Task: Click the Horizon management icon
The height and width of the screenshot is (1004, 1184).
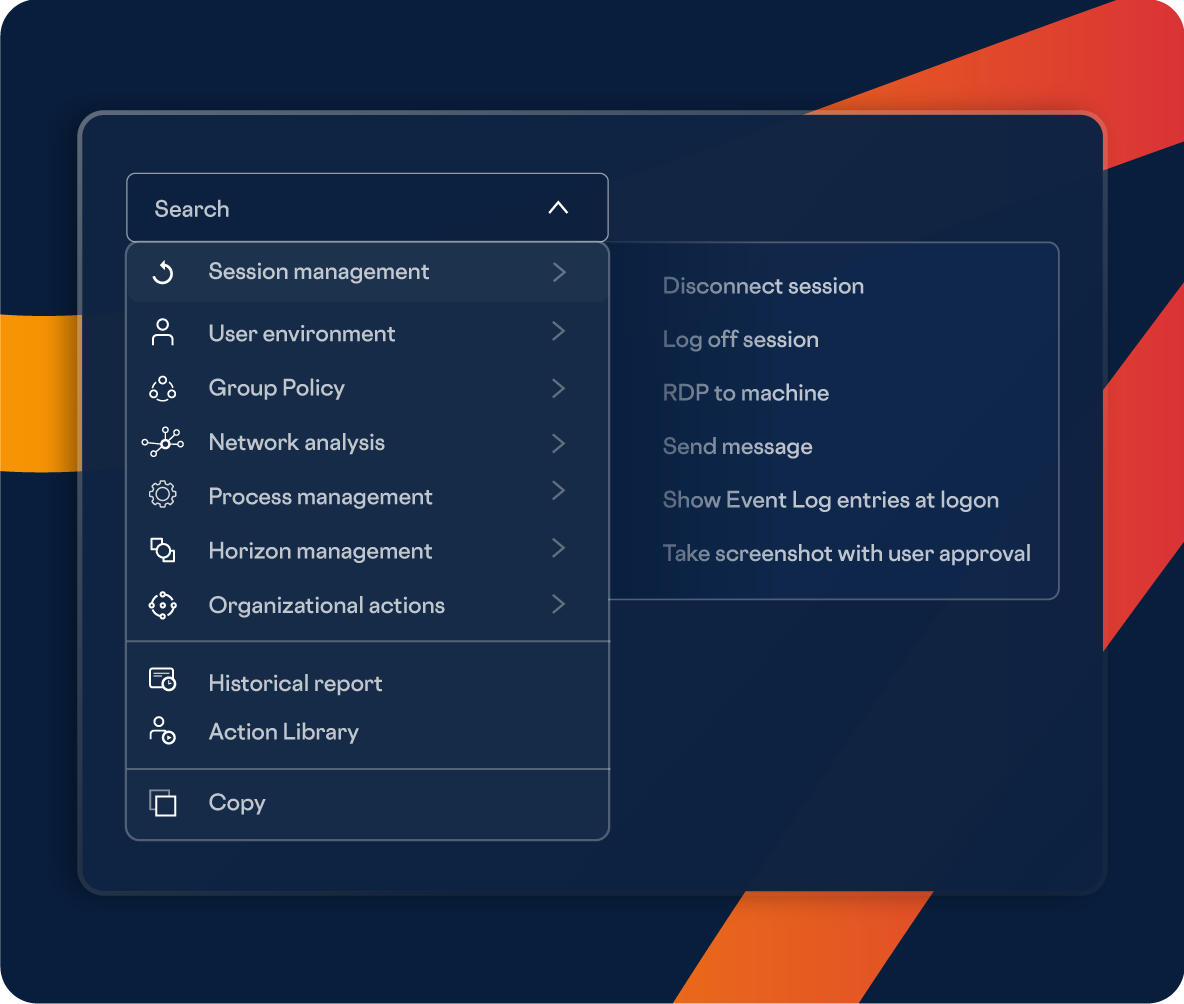Action: [x=163, y=550]
